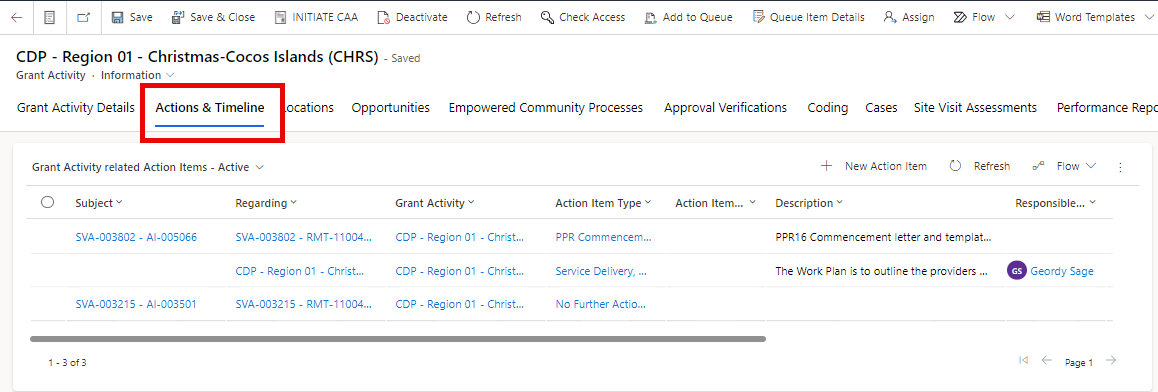Go to Approval Verifications tab
This screenshot has width=1158, height=392.
[x=725, y=108]
